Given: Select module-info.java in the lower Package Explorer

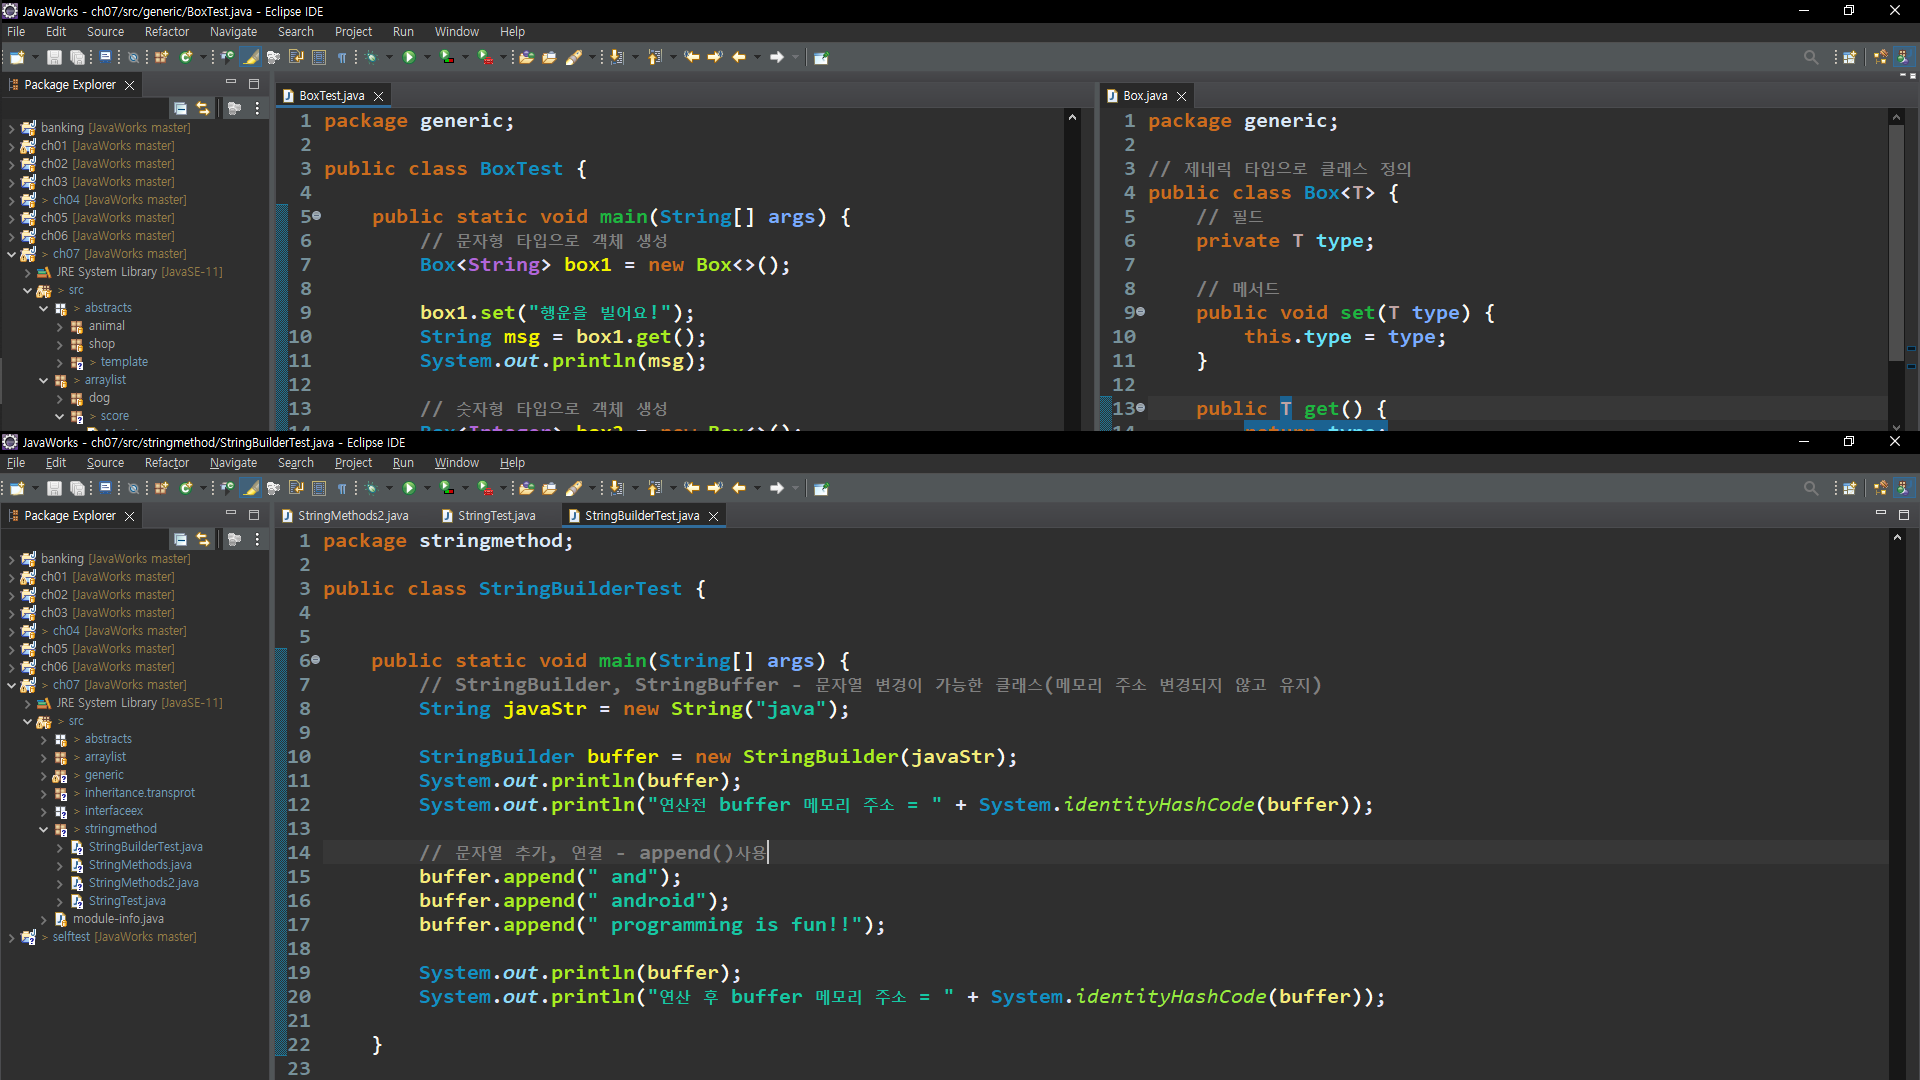Looking at the screenshot, I should 118,919.
